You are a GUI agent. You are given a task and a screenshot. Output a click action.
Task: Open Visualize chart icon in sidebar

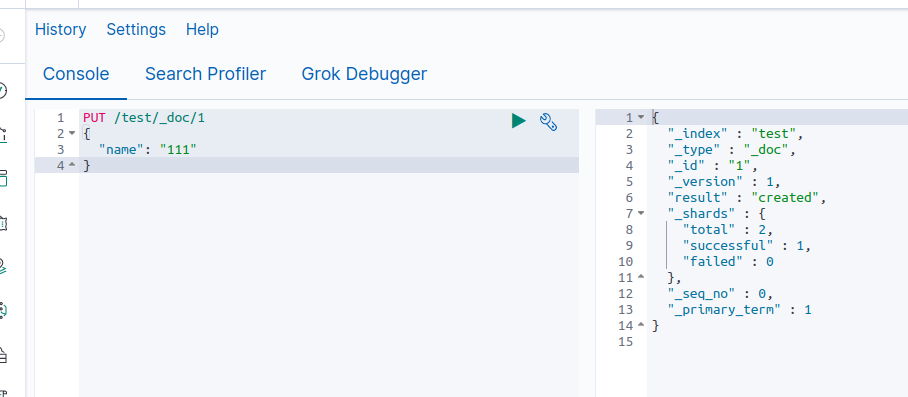(3, 134)
